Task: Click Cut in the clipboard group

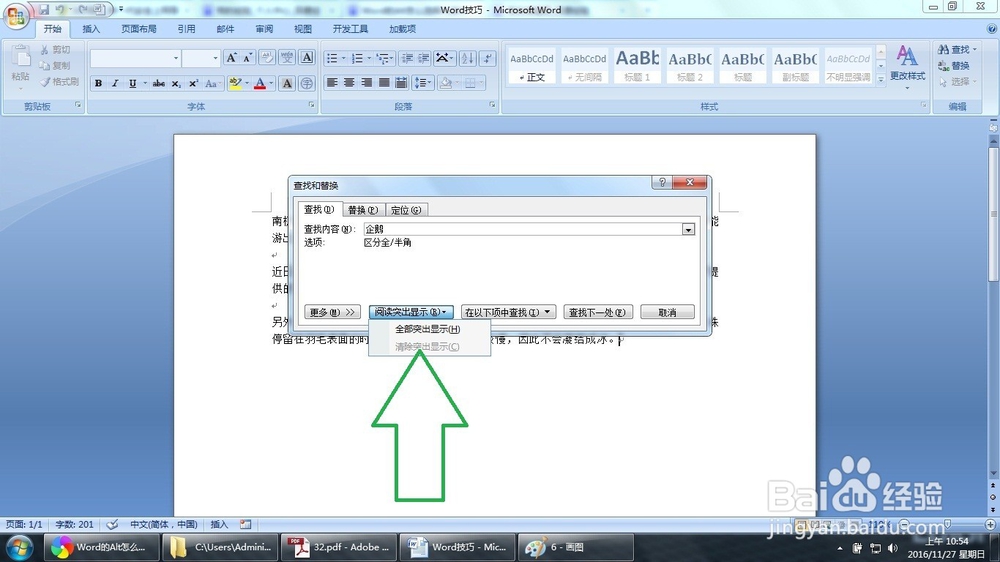Action: pos(55,49)
